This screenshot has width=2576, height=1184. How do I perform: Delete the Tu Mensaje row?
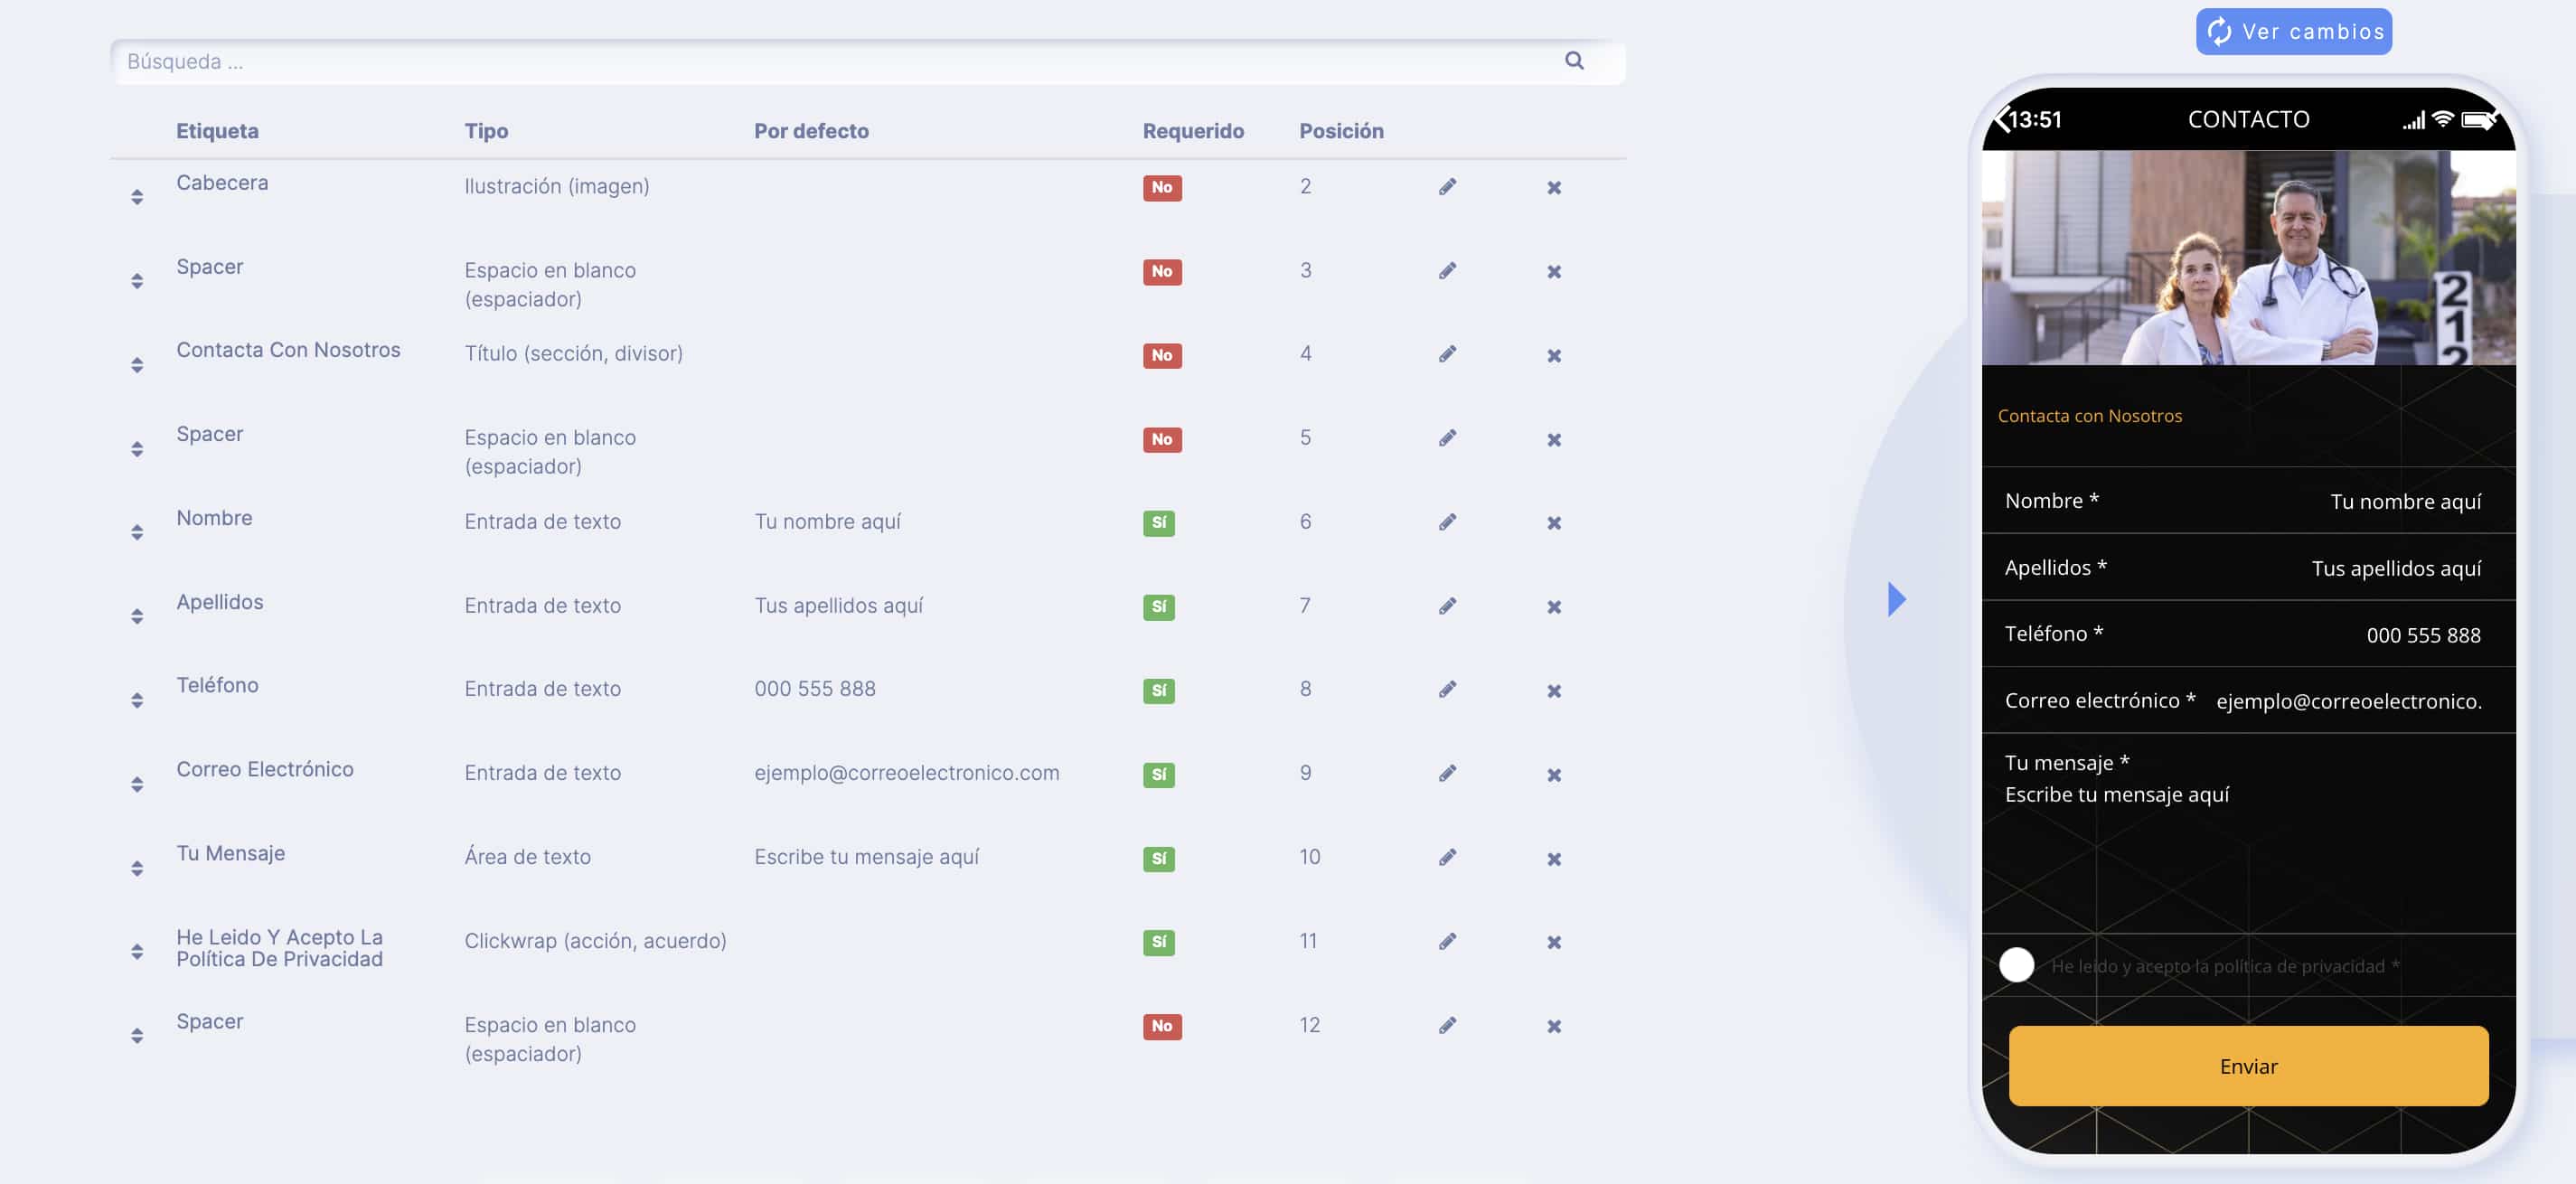pyautogui.click(x=1554, y=859)
